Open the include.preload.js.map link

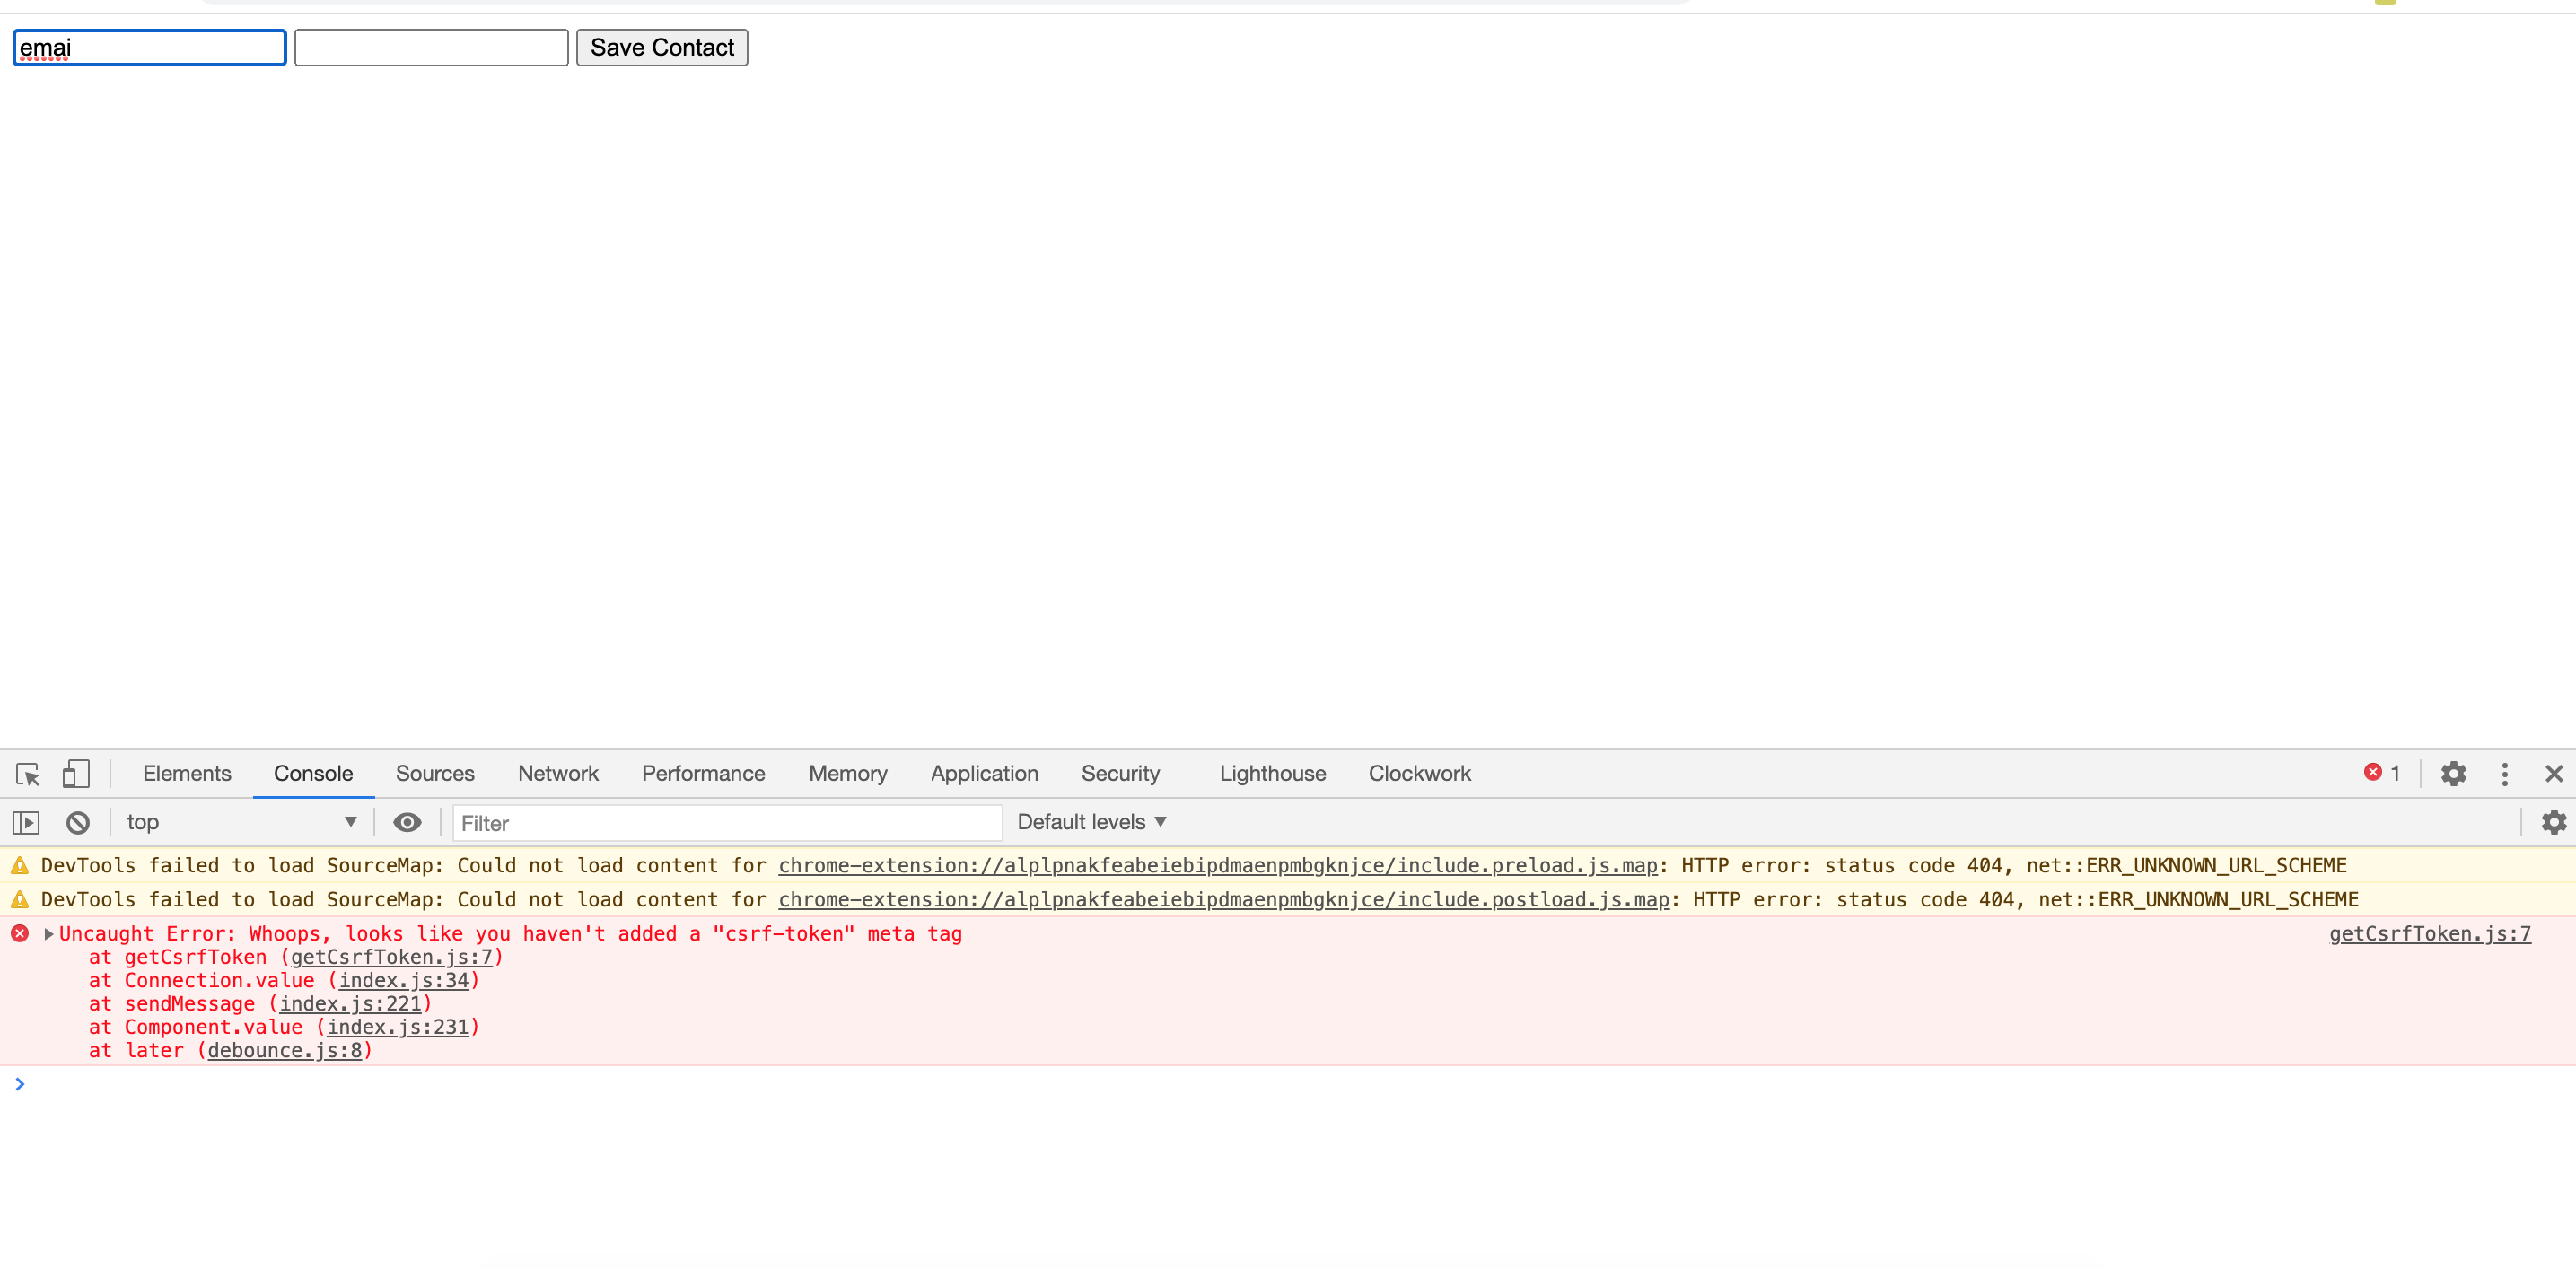point(1218,866)
